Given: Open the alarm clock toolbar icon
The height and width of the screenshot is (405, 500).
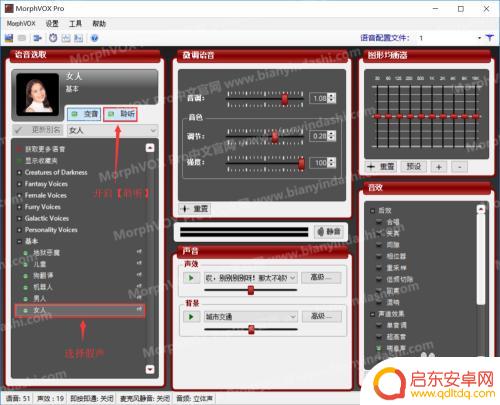Looking at the screenshot, I should click(x=53, y=38).
